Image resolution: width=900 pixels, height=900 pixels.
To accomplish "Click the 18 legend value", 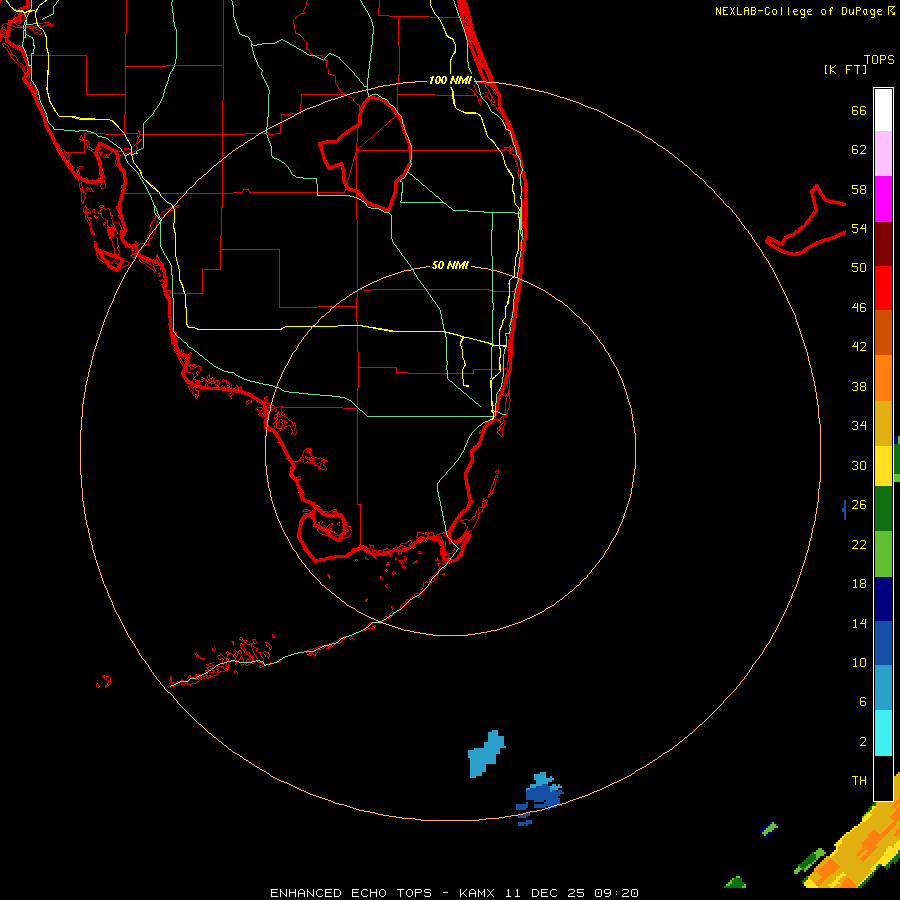I will 859,584.
